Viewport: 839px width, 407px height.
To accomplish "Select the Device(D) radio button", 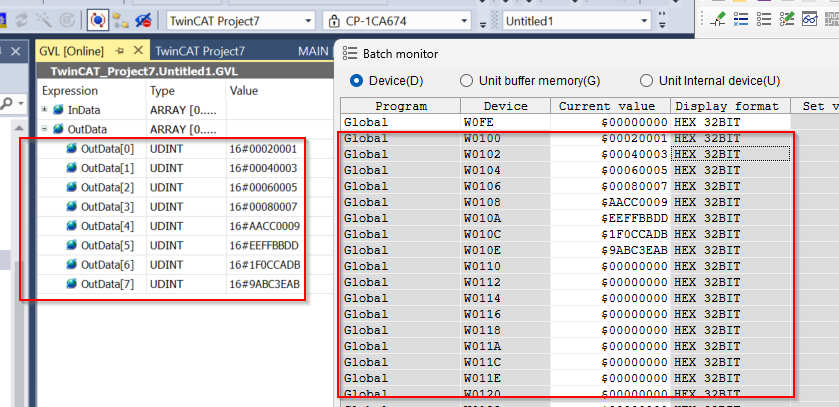I will click(356, 81).
